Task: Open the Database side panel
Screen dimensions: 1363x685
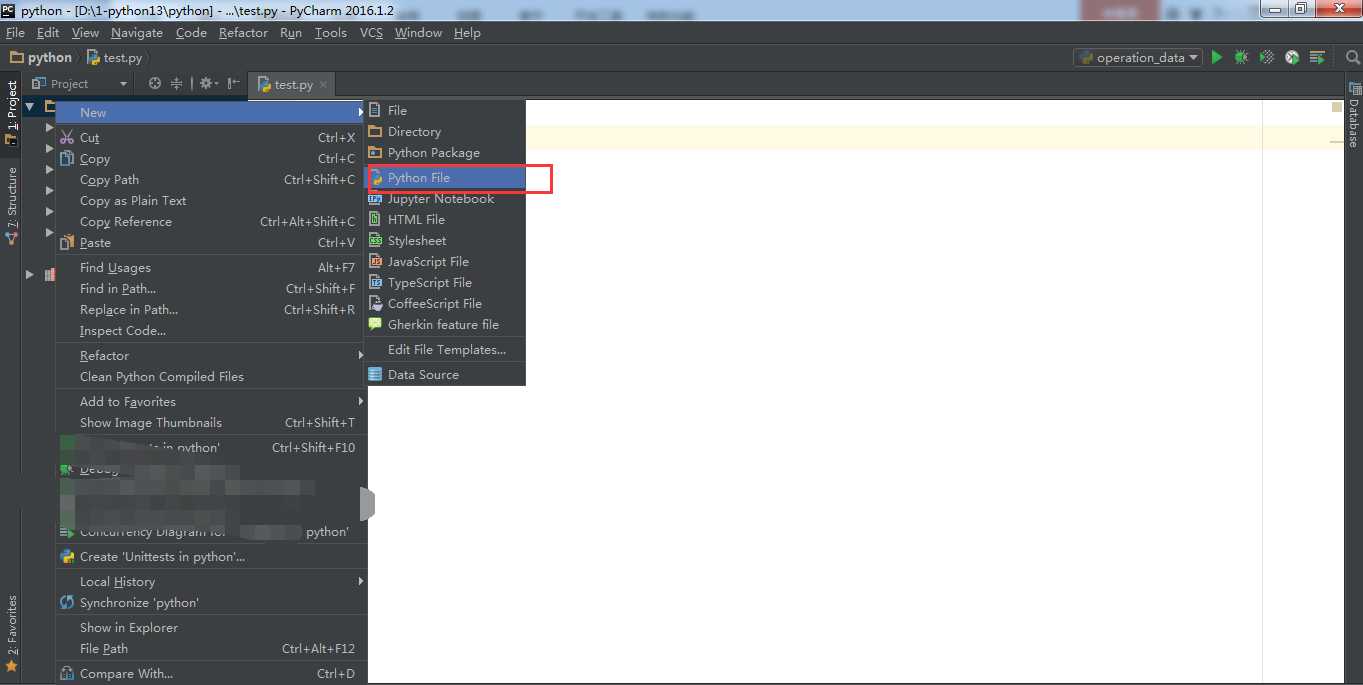Action: [x=1354, y=115]
